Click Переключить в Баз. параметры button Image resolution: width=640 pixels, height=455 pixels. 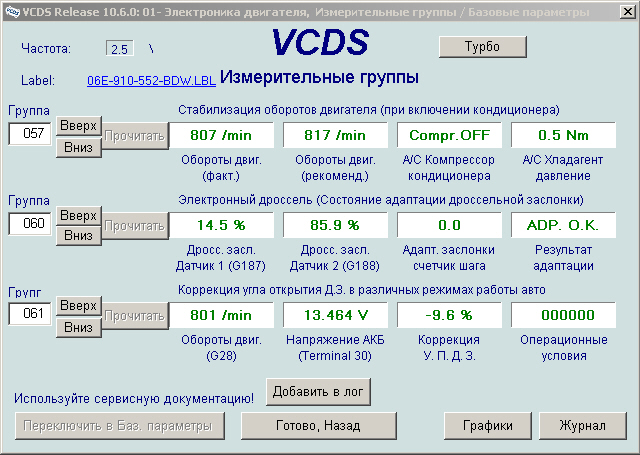(x=120, y=426)
